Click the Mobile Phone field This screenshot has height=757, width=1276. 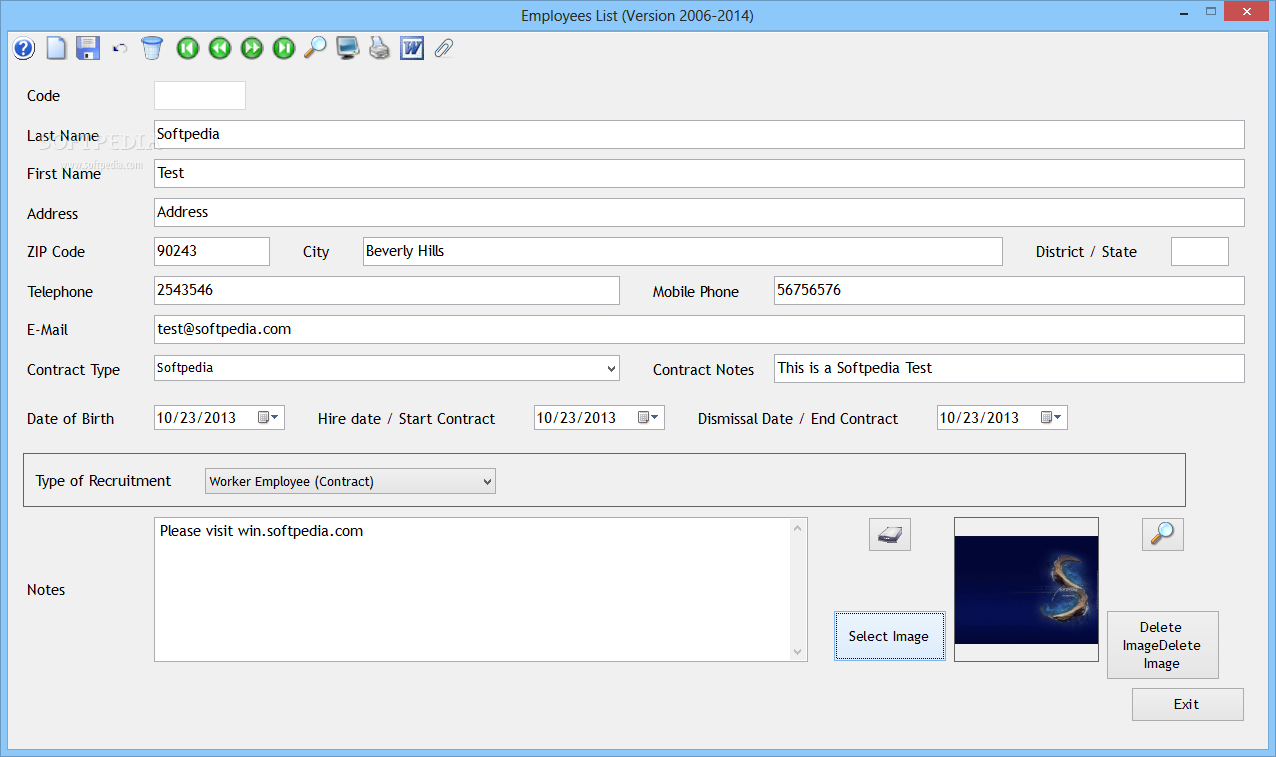(x=1009, y=290)
